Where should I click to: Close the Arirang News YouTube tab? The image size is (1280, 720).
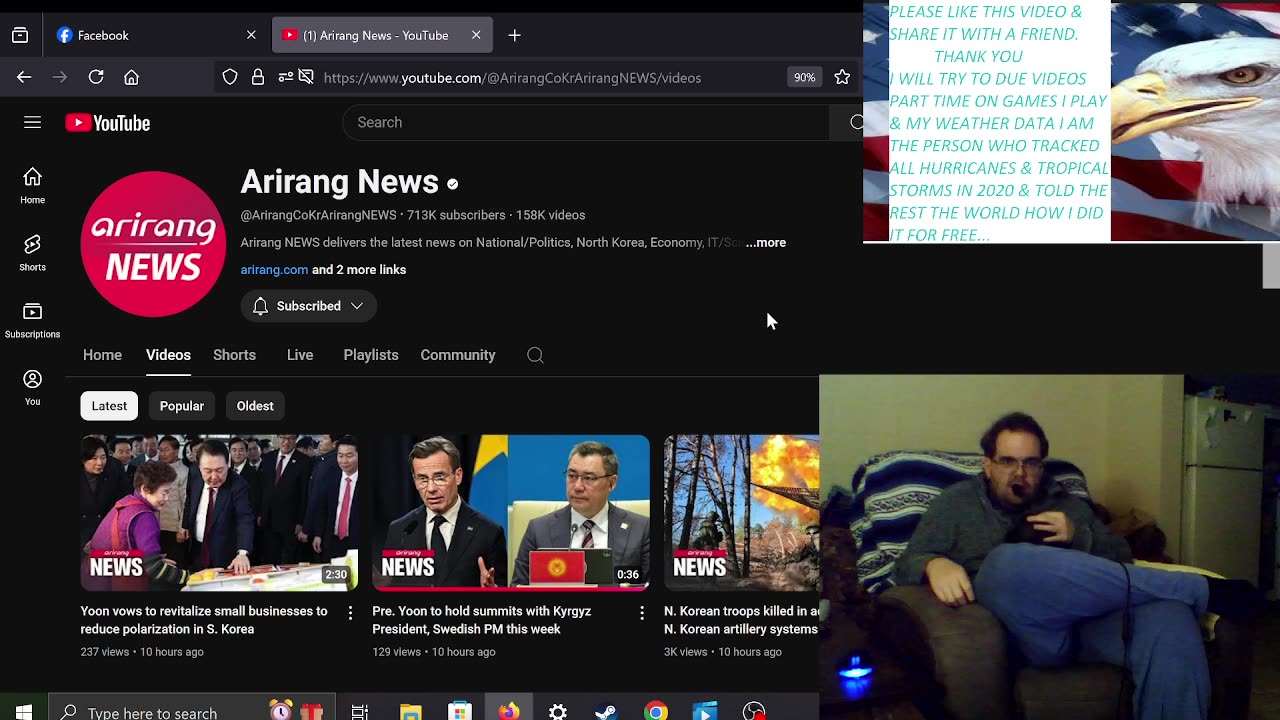(x=476, y=35)
